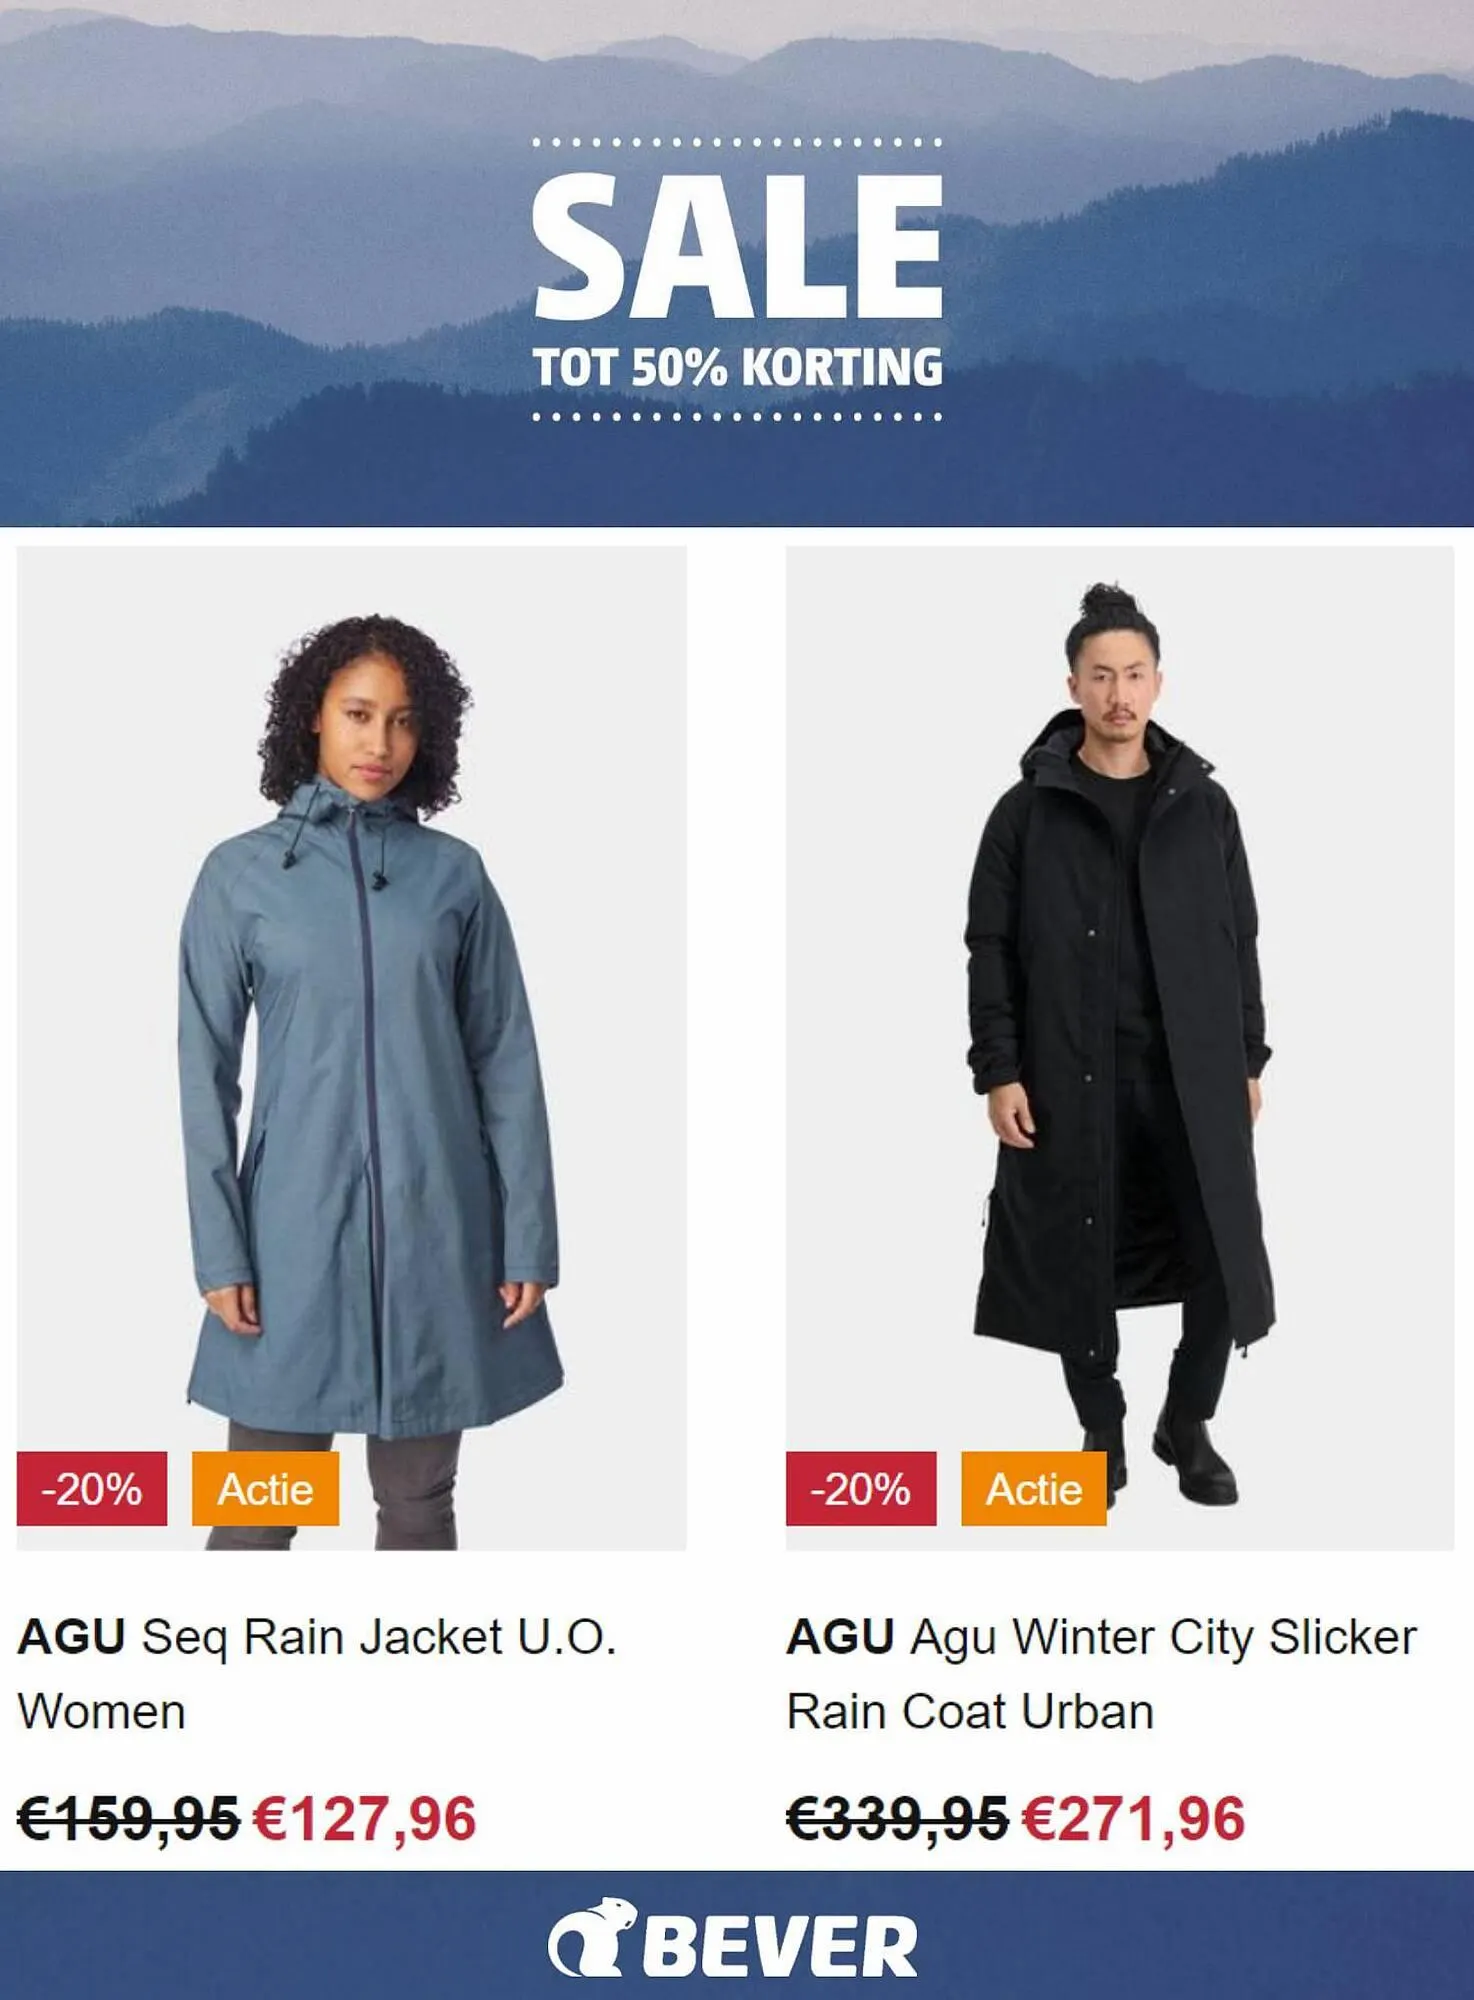The image size is (1474, 2000).
Task: Click the sale price €127,96
Action: 365,1818
